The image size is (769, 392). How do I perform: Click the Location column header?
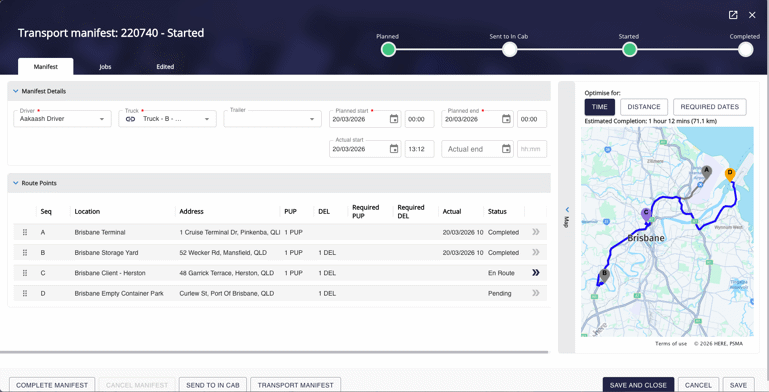pyautogui.click(x=87, y=211)
